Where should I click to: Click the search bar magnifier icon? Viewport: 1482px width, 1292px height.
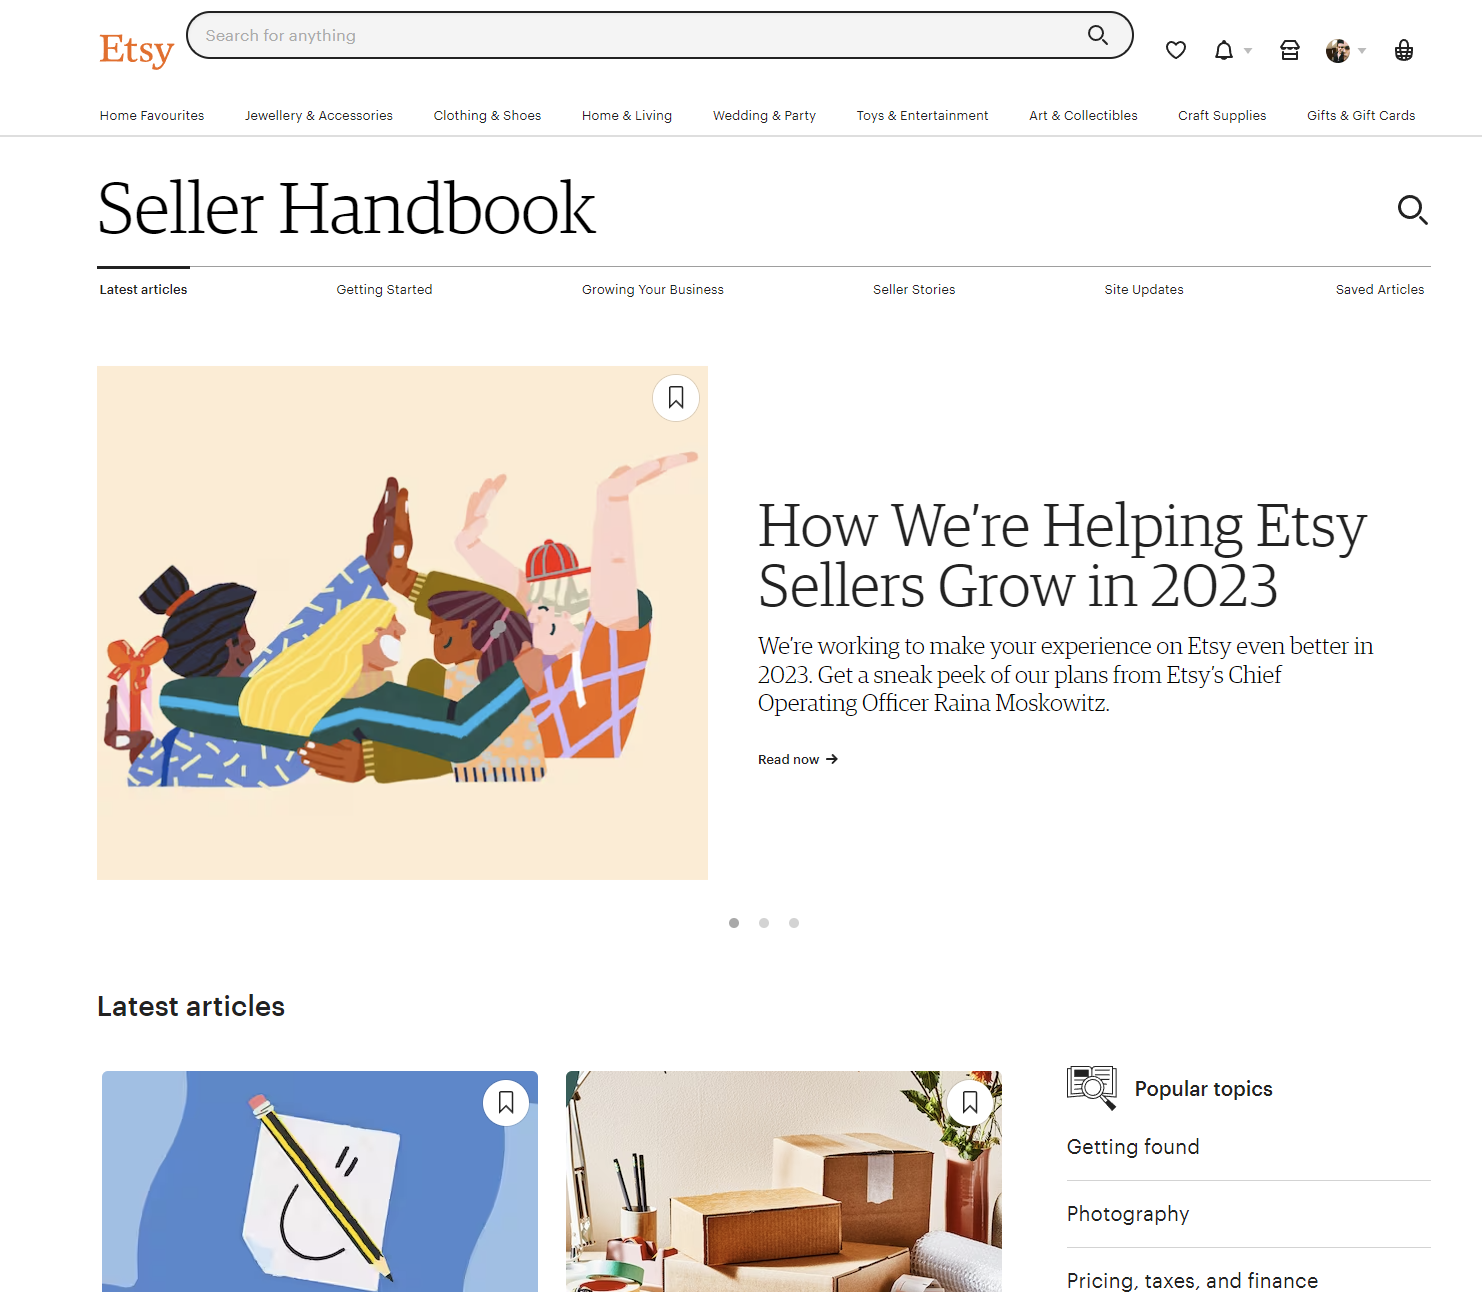tap(1098, 35)
